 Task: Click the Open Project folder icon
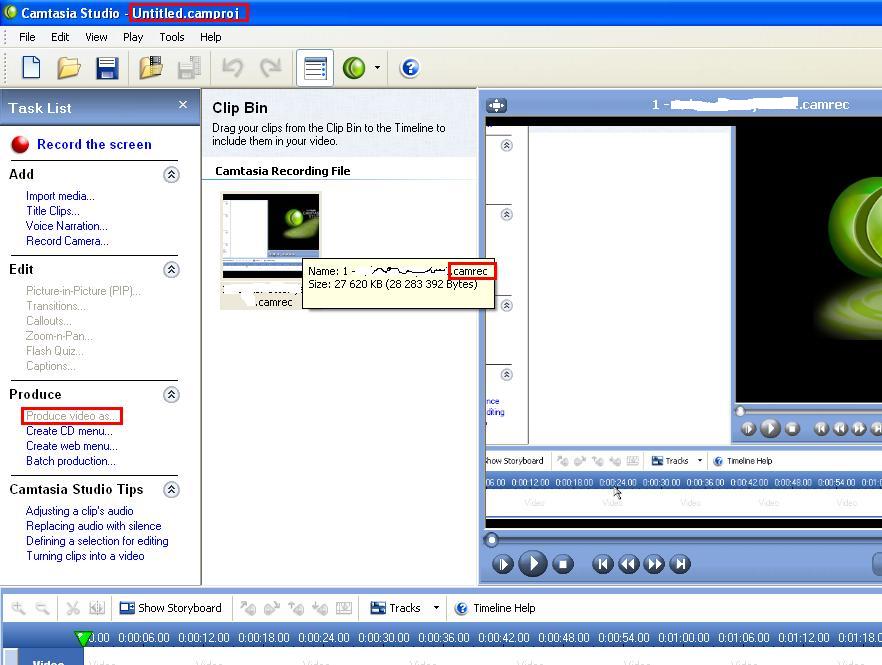(69, 68)
